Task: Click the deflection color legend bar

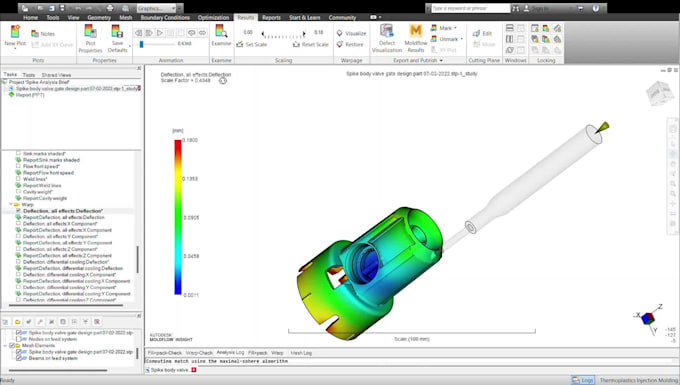Action: 178,217
